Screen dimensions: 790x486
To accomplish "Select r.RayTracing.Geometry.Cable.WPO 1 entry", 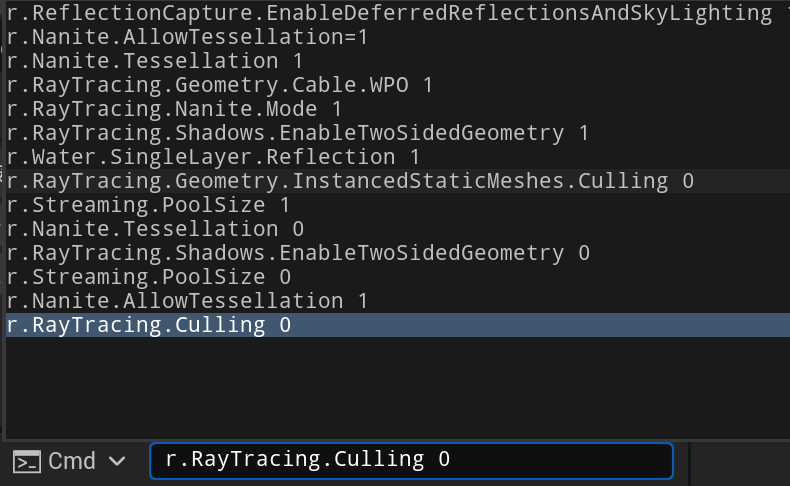I will (398, 85).
